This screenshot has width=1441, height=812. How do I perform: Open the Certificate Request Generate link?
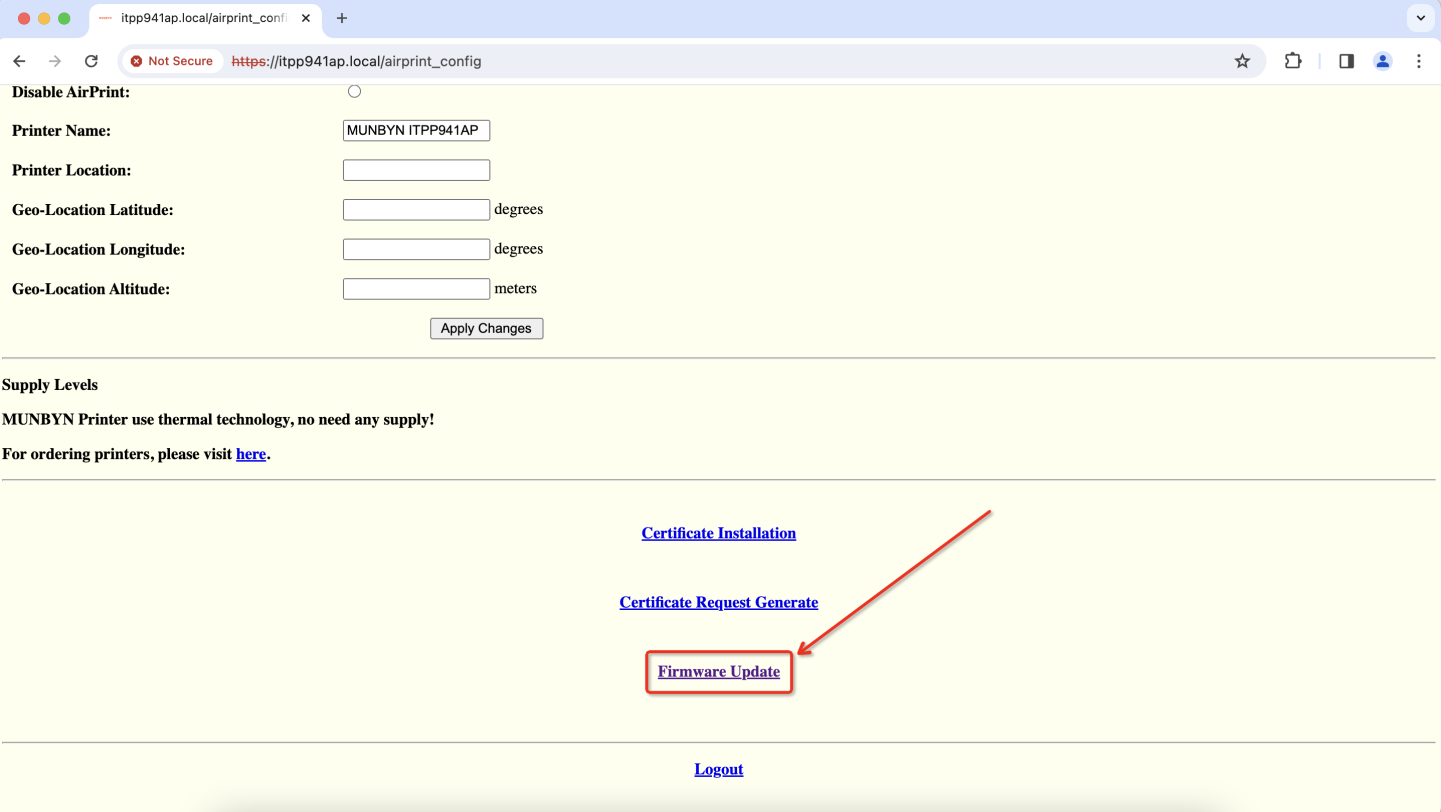point(719,602)
